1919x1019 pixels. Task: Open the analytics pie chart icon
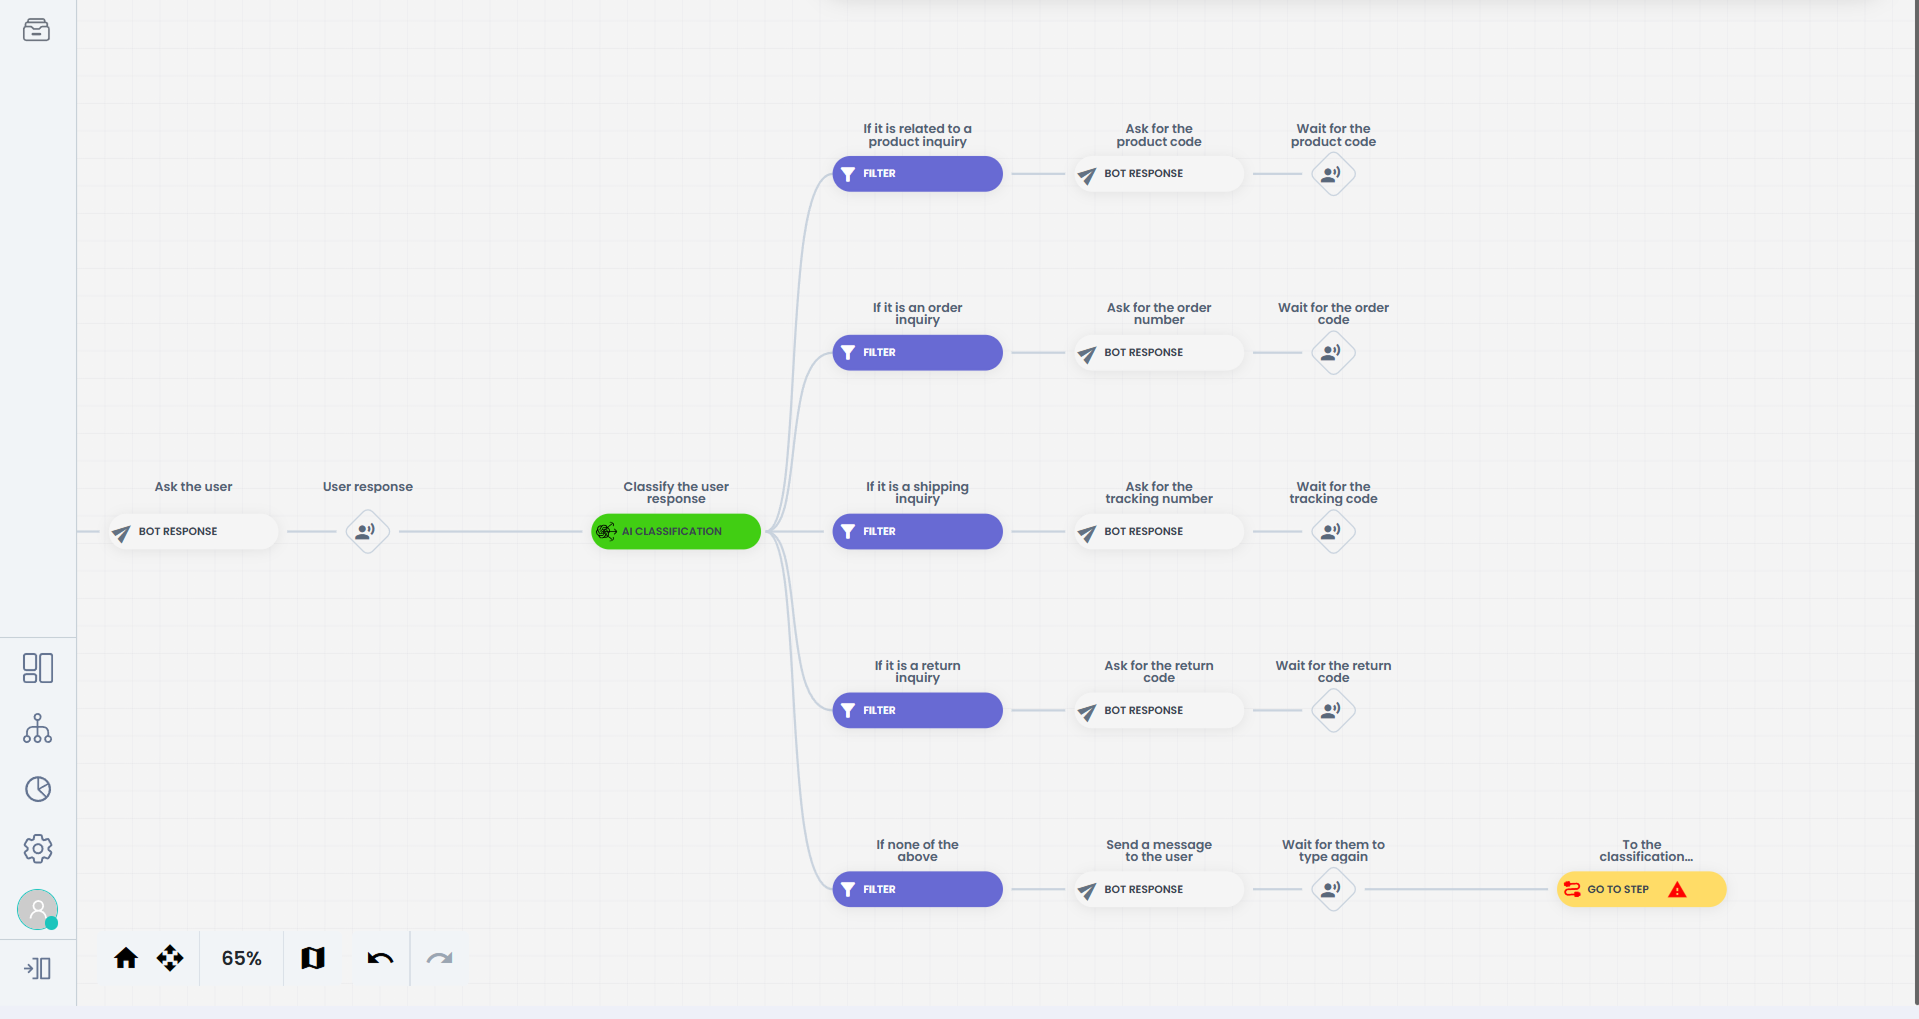click(x=38, y=789)
